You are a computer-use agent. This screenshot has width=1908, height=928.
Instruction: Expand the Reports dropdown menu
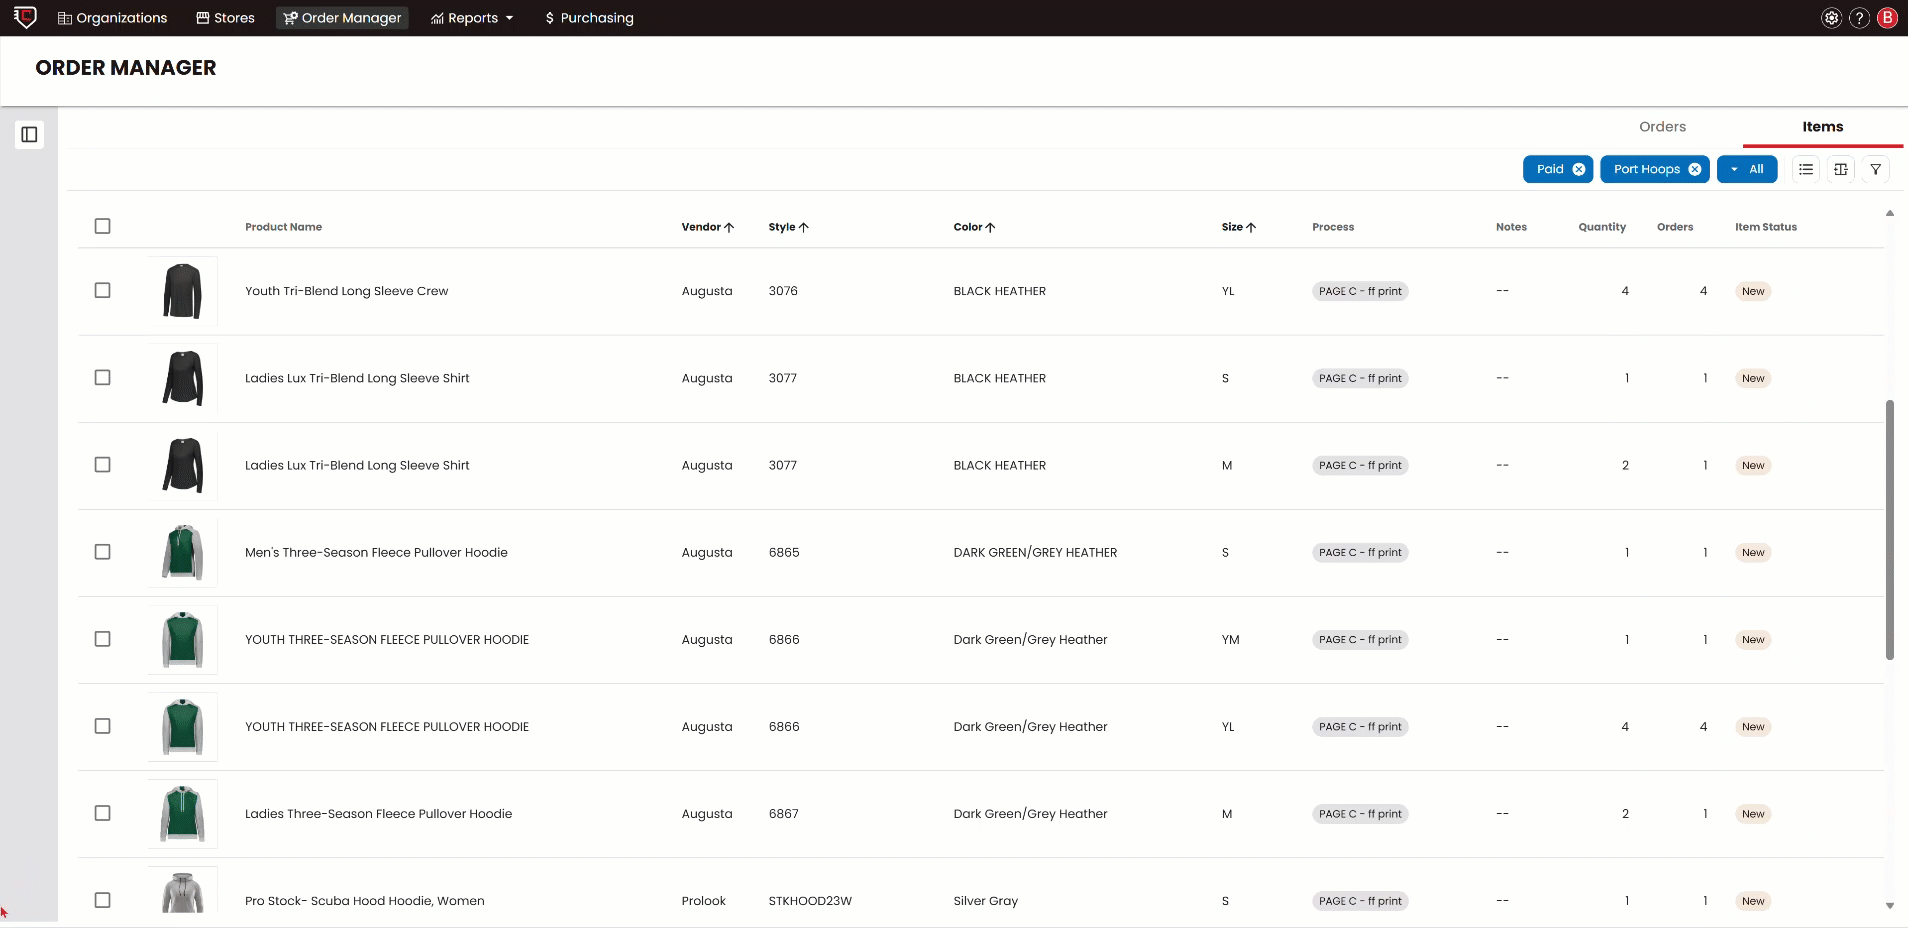[472, 18]
